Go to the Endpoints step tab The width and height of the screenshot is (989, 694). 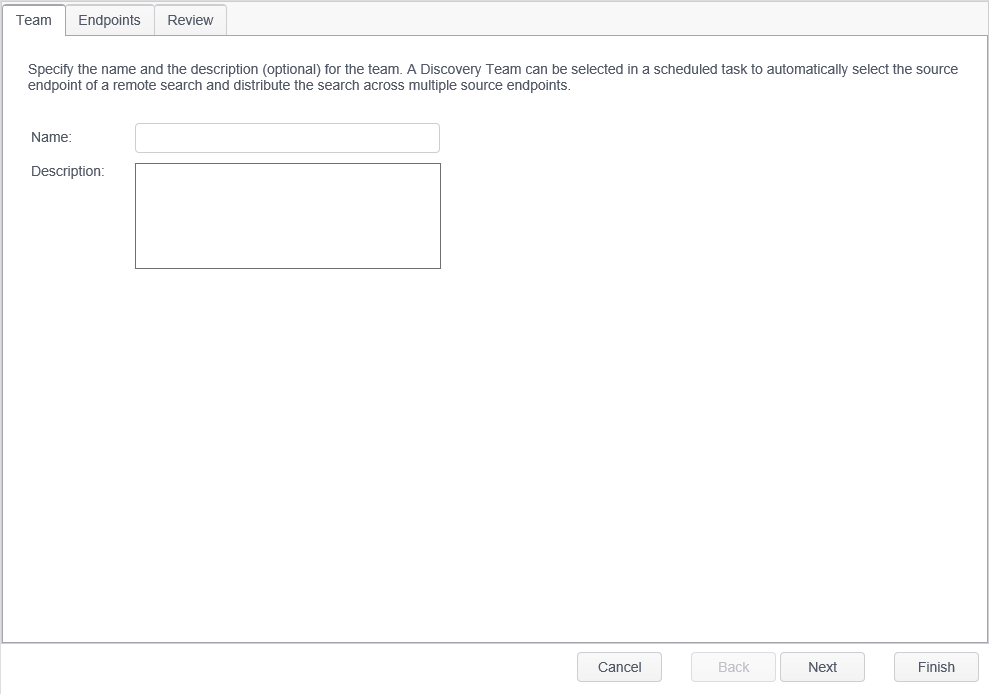[x=110, y=20]
